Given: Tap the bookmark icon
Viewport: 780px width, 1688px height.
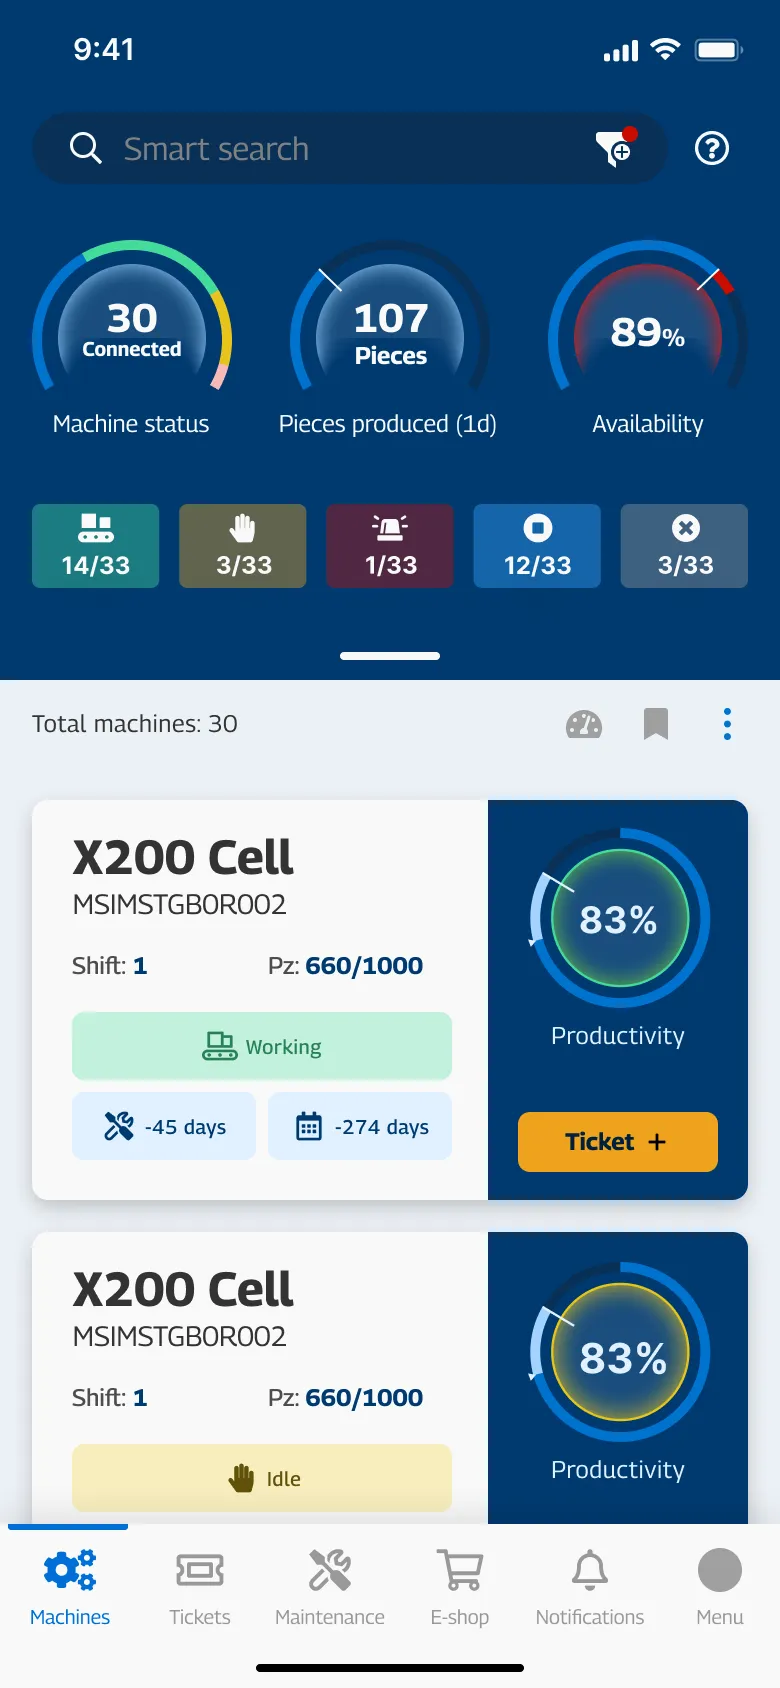Looking at the screenshot, I should pyautogui.click(x=656, y=724).
